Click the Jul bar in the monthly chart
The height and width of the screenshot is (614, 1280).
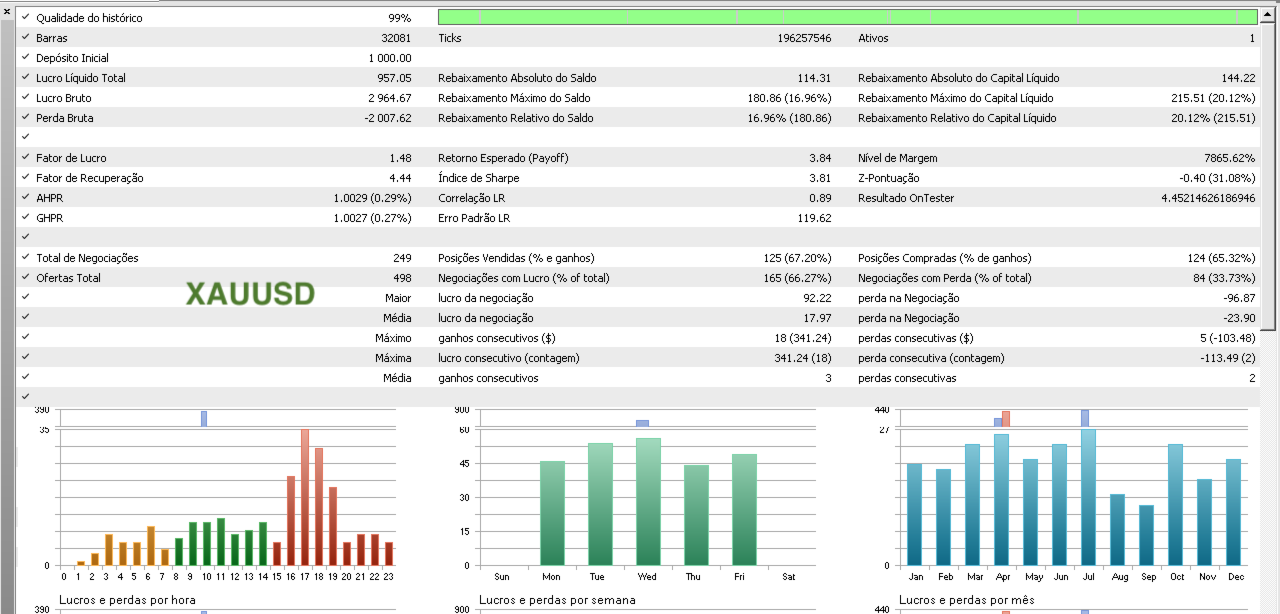(1088, 497)
